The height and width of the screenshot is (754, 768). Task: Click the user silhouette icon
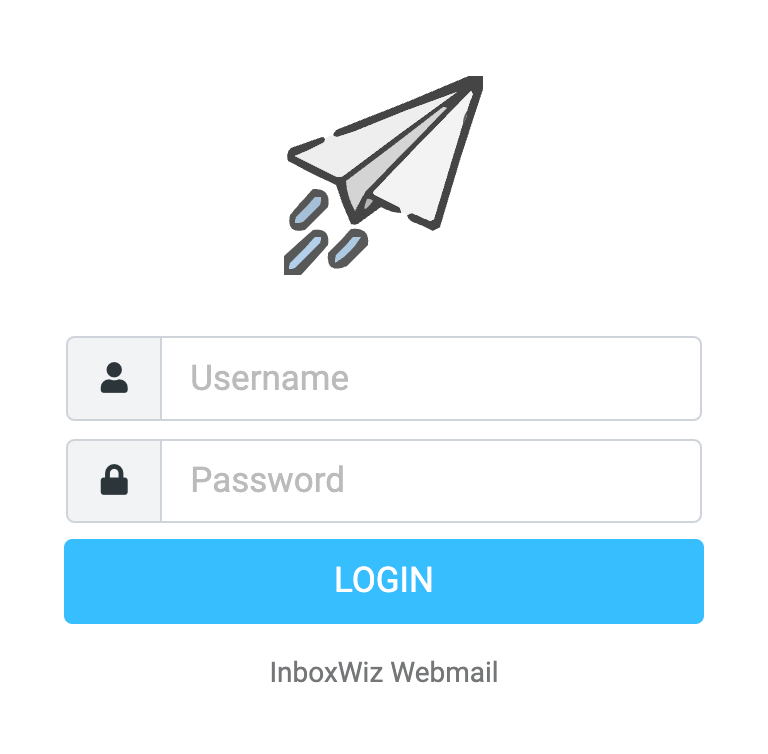coord(114,378)
